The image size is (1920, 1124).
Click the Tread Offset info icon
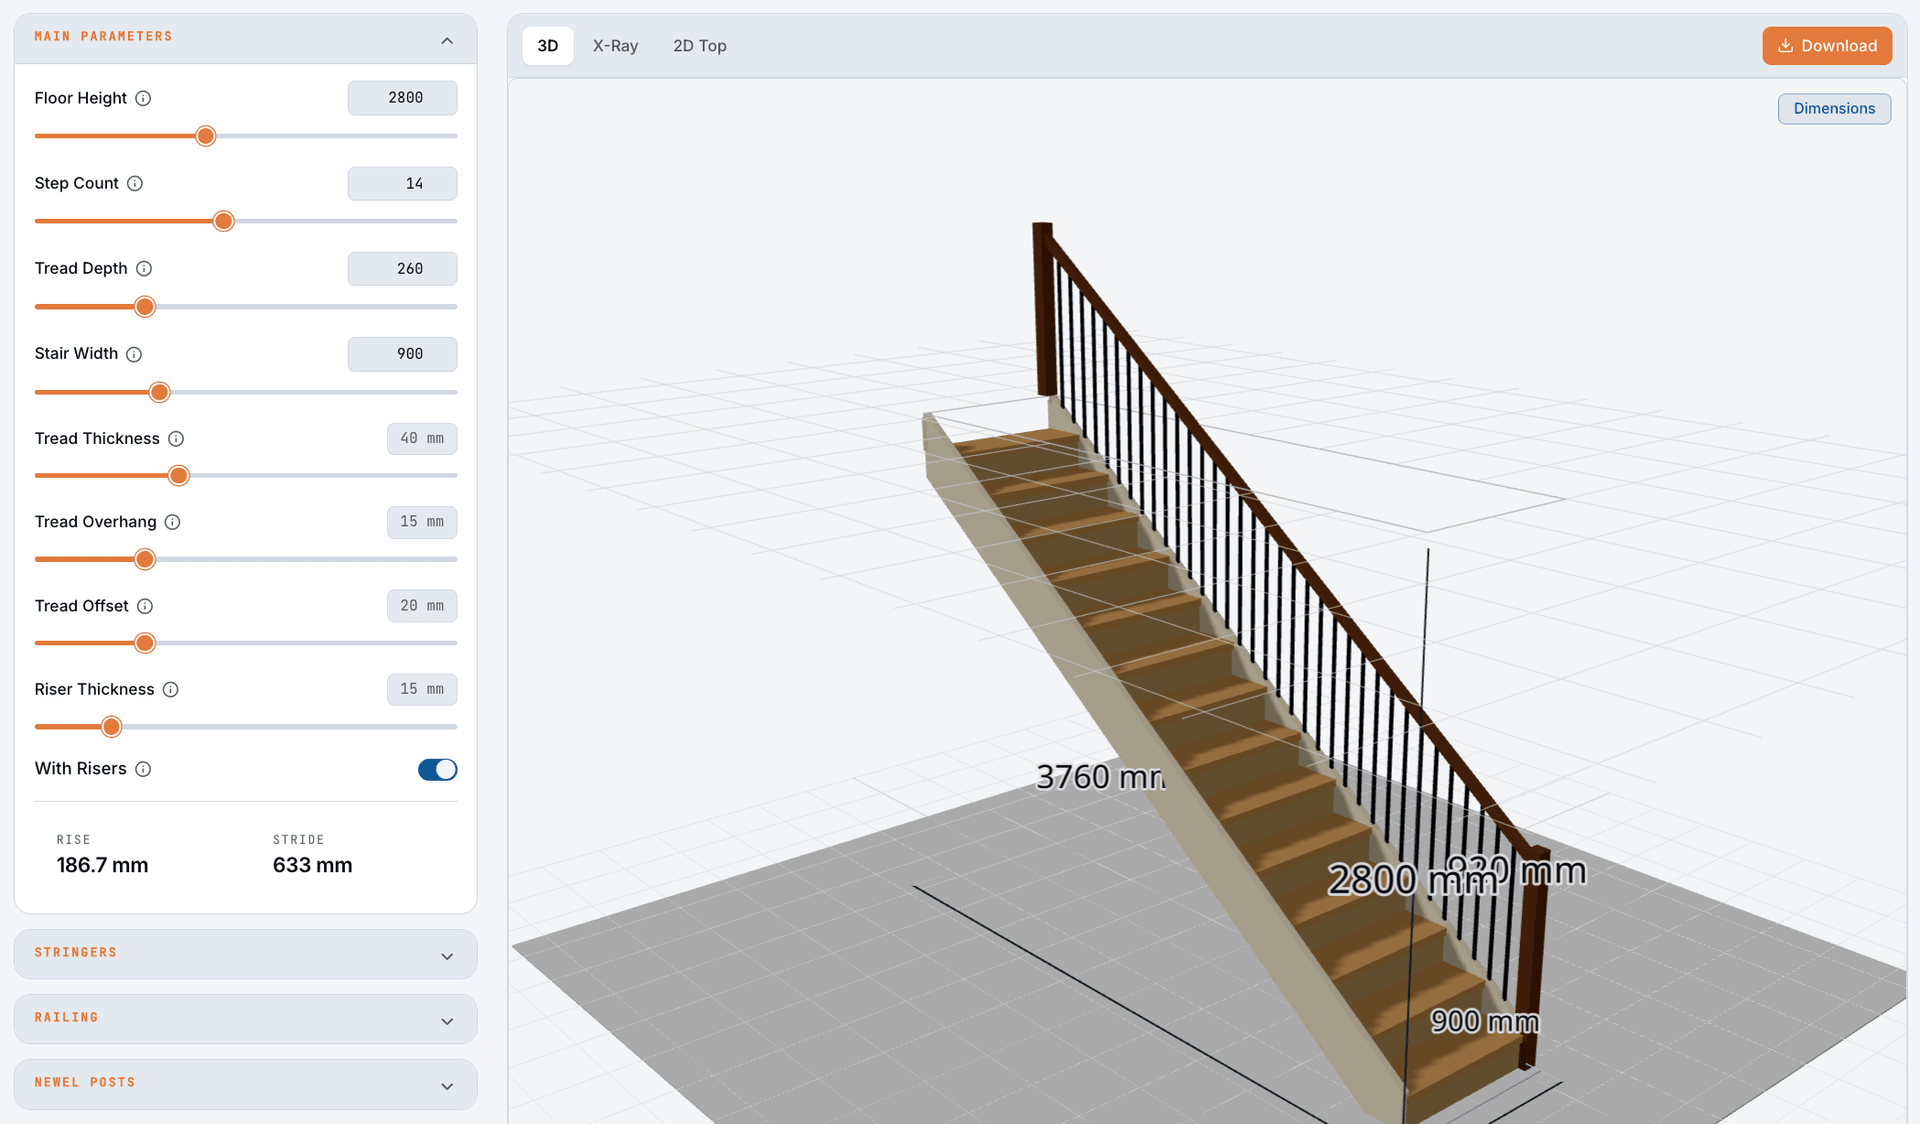(145, 606)
